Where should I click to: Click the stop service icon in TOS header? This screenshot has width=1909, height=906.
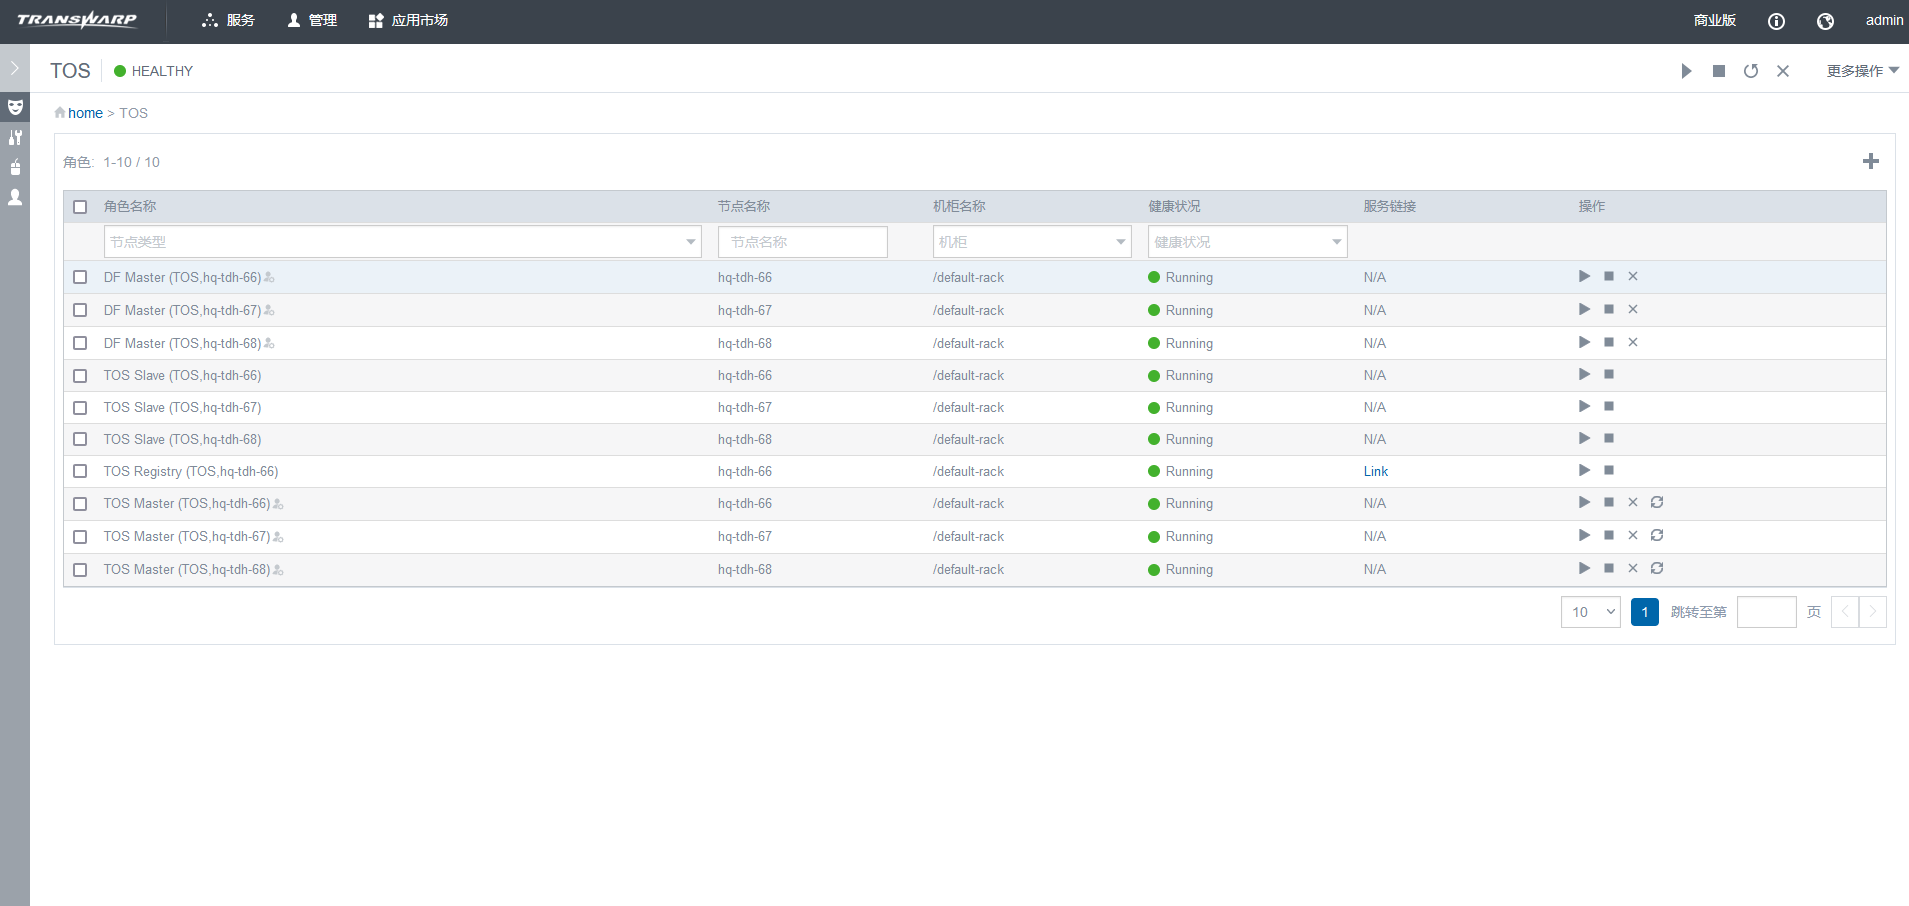click(1718, 71)
